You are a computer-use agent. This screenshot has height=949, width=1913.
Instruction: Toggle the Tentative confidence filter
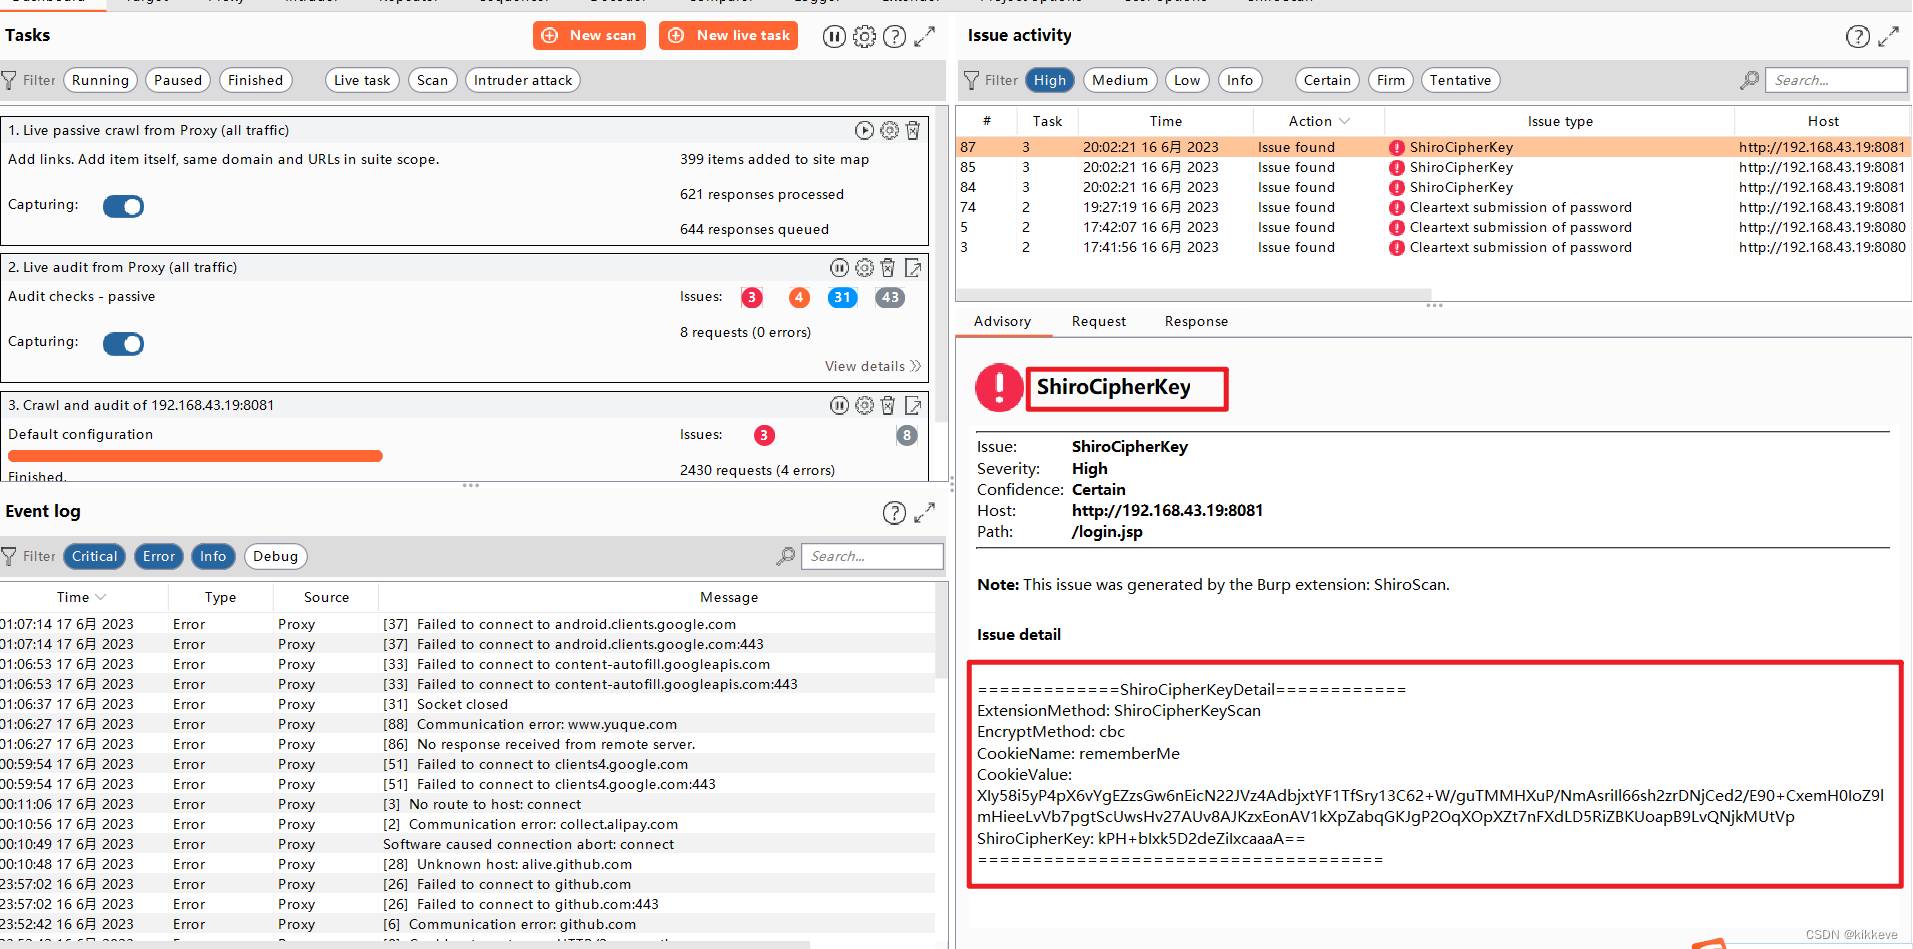tap(1460, 80)
